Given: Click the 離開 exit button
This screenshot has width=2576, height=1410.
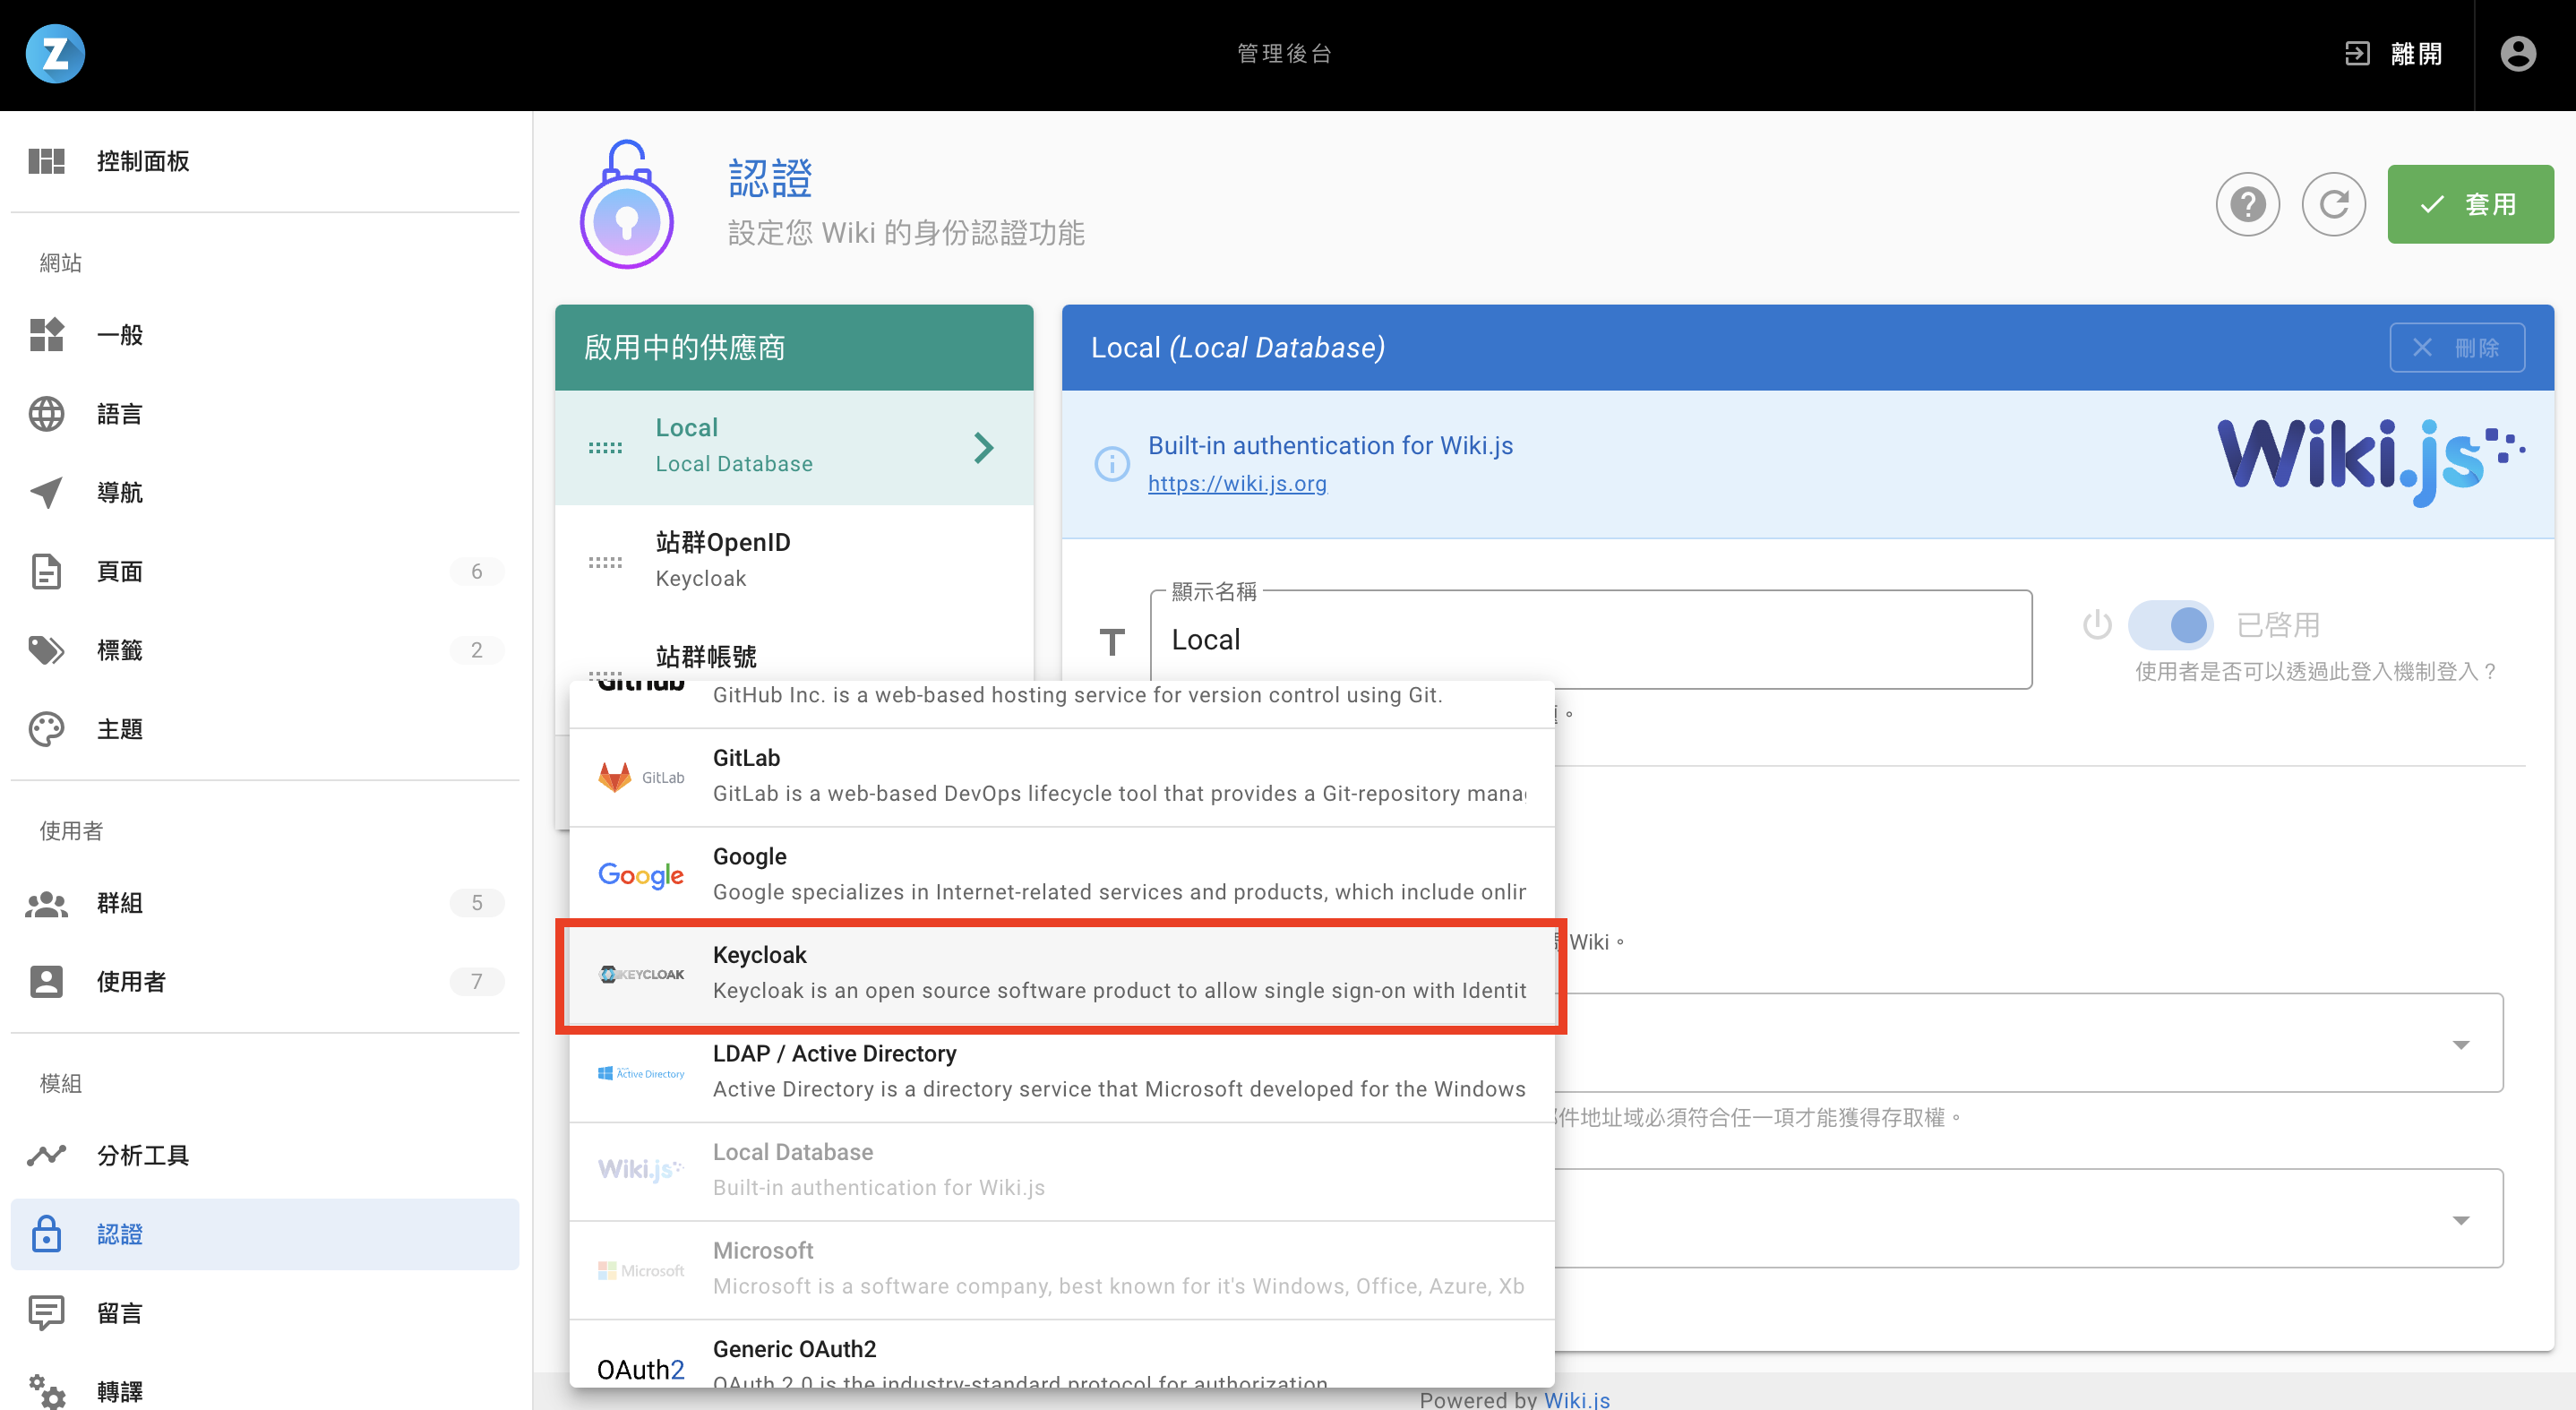Looking at the screenshot, I should pos(2394,54).
